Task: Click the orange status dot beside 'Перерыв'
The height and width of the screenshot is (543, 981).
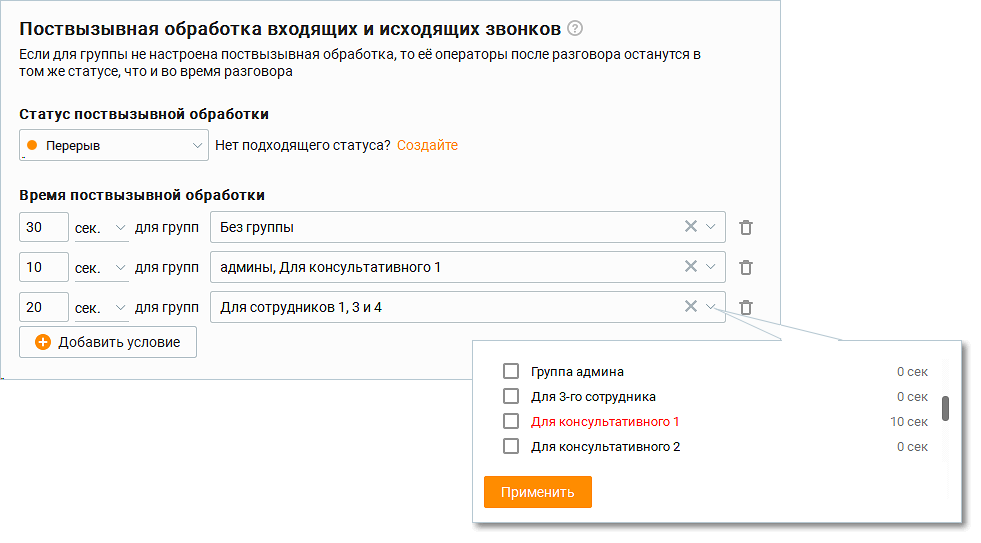Action: coord(33,145)
